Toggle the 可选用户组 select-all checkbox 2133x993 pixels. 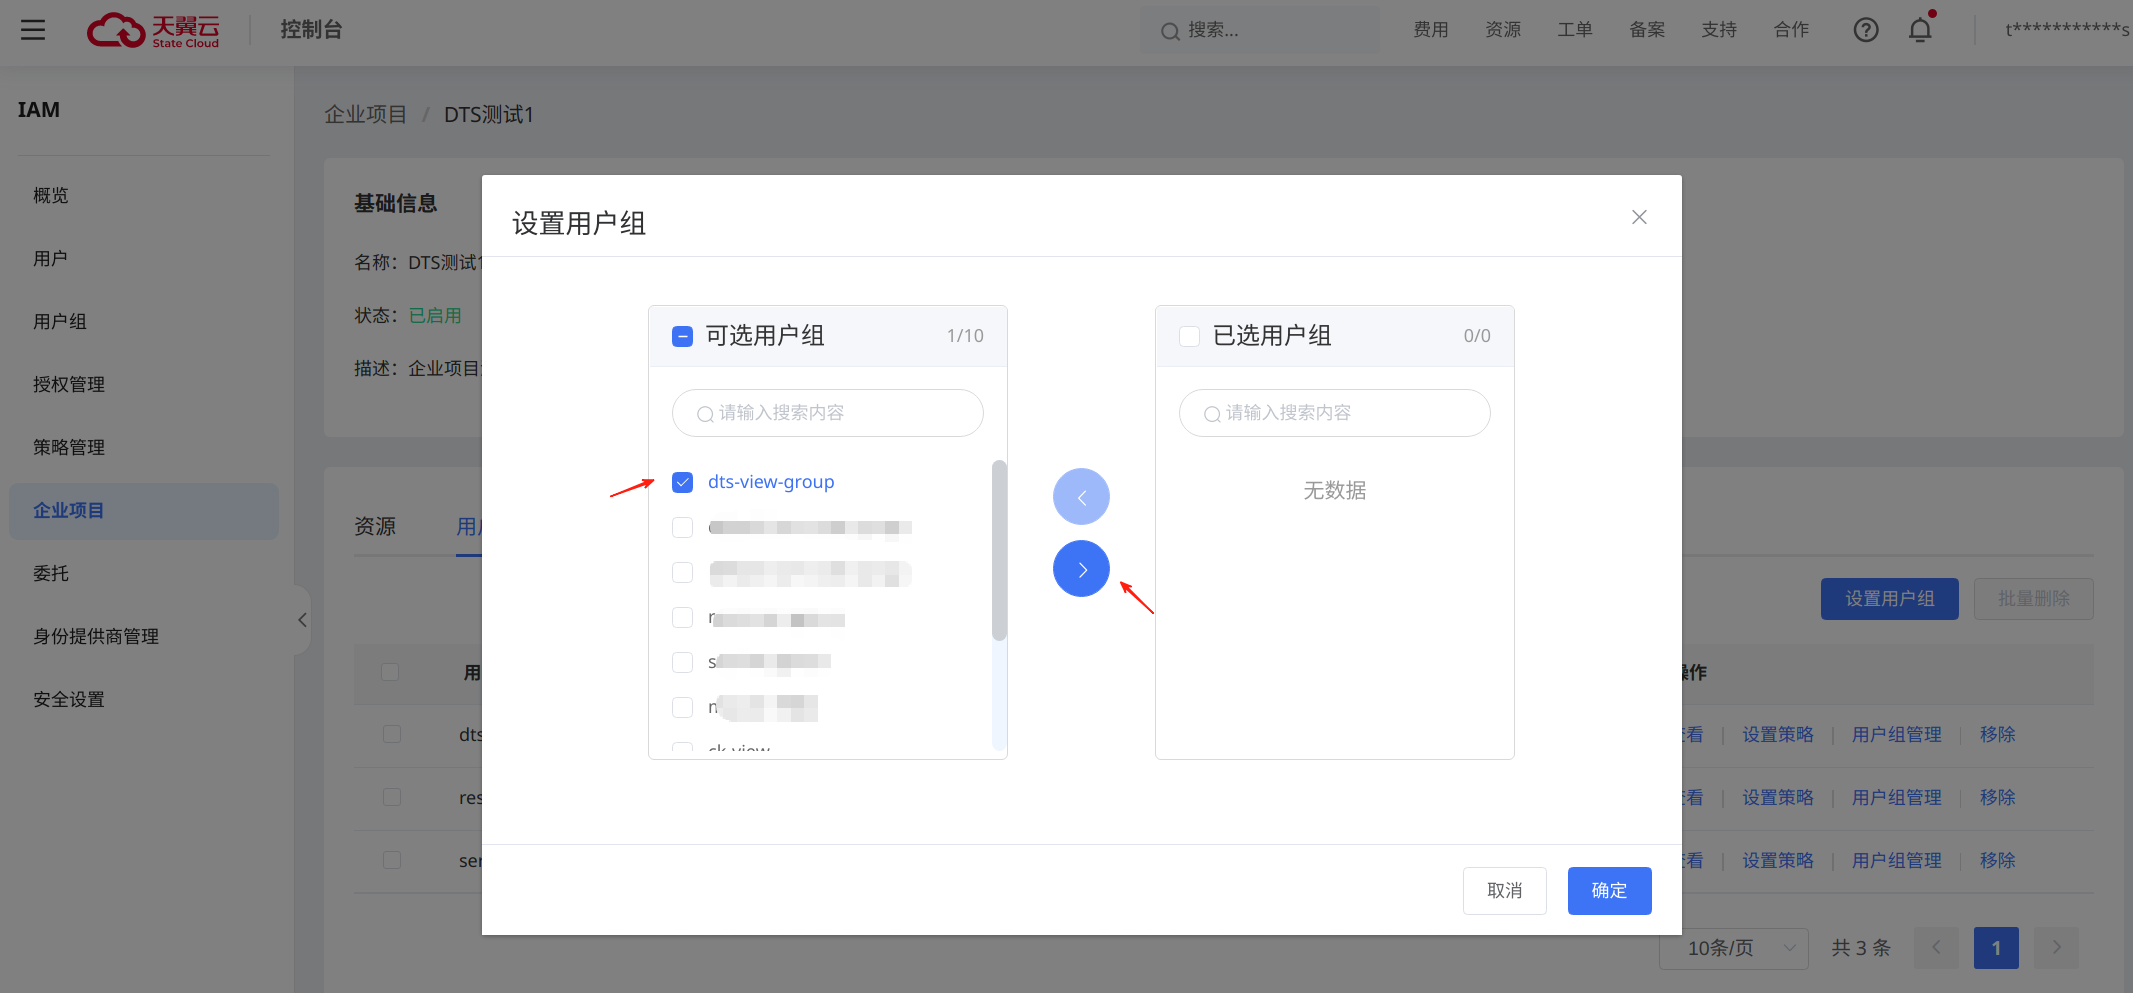(683, 336)
